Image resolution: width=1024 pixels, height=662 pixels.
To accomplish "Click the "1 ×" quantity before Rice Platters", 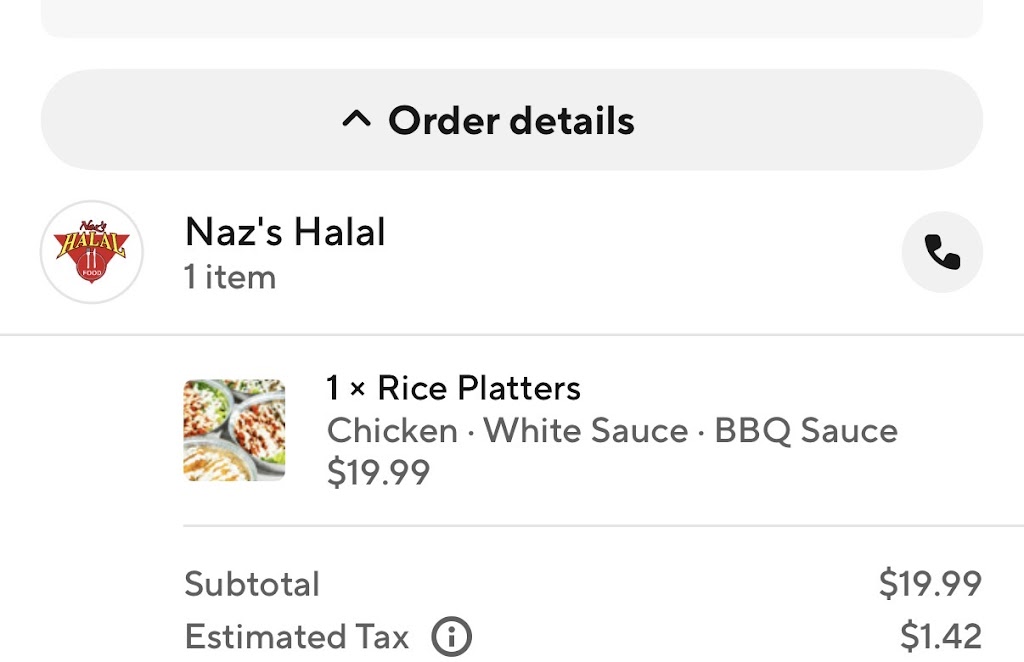I will point(345,388).
